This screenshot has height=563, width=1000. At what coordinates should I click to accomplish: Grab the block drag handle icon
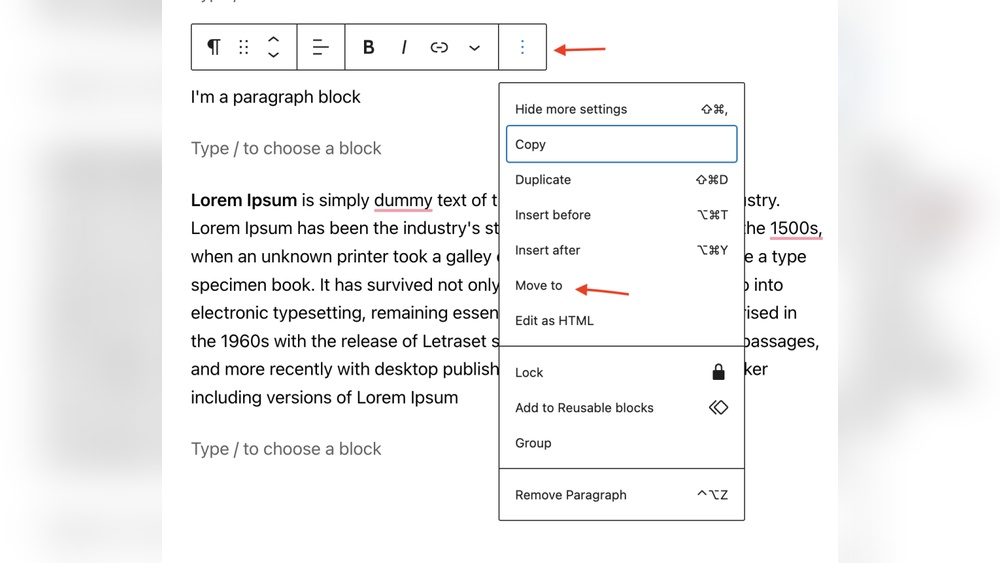(244, 47)
